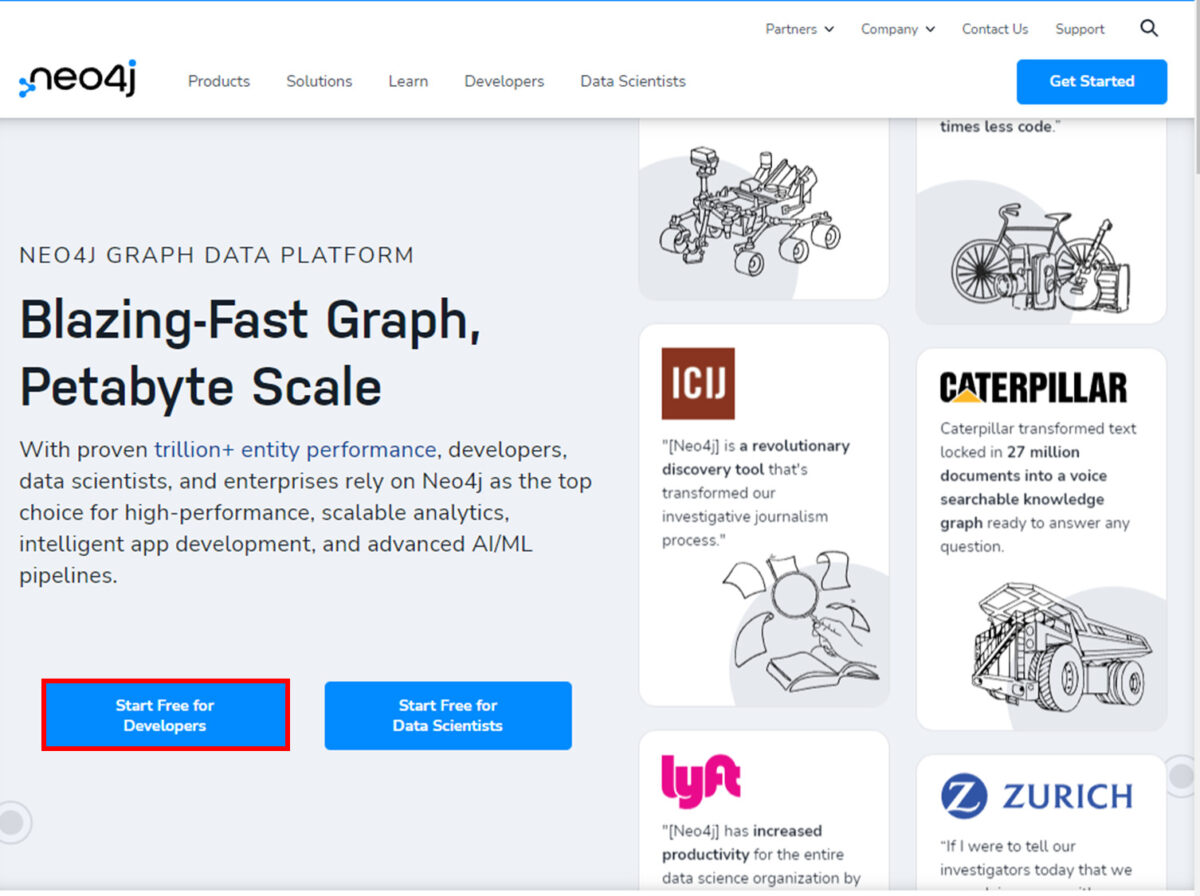The height and width of the screenshot is (896, 1200).
Task: Expand the Partners dropdown
Action: 799,29
